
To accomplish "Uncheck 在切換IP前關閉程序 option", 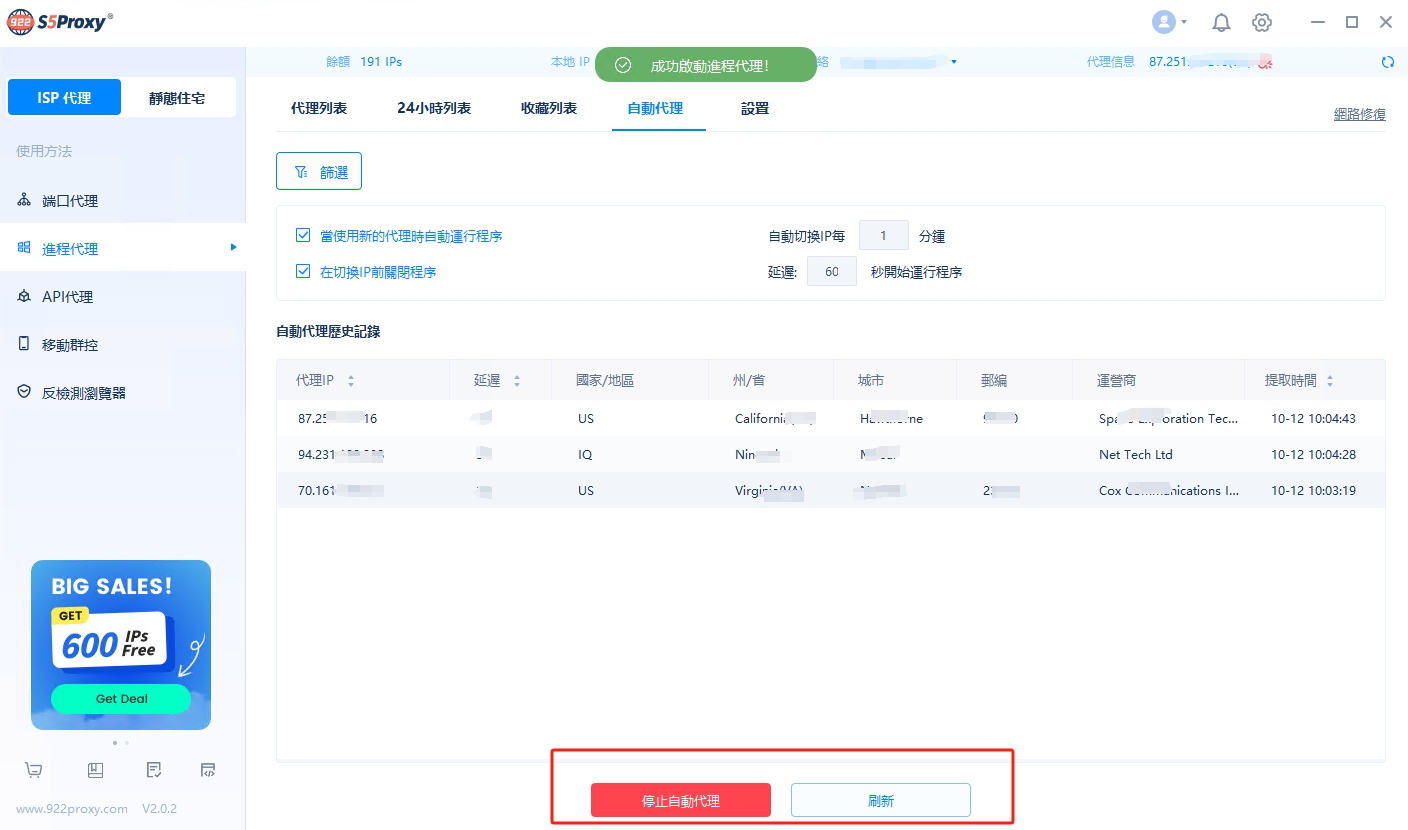I will pyautogui.click(x=303, y=271).
